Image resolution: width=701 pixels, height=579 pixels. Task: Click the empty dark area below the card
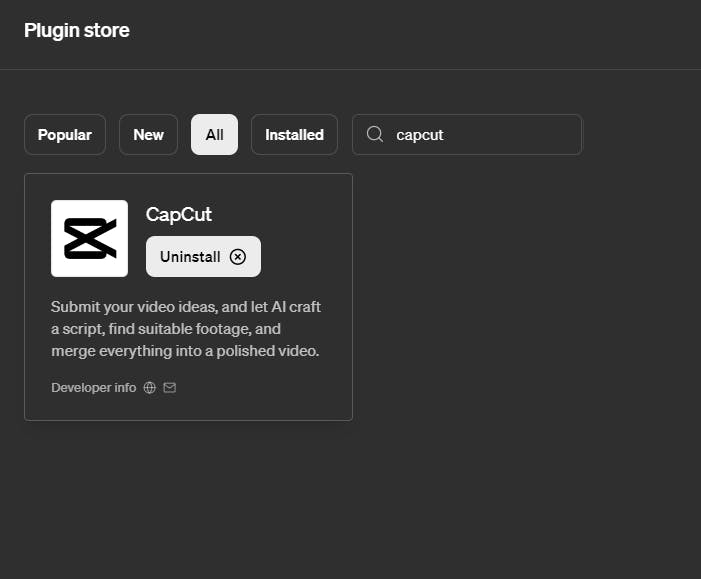[350, 500]
